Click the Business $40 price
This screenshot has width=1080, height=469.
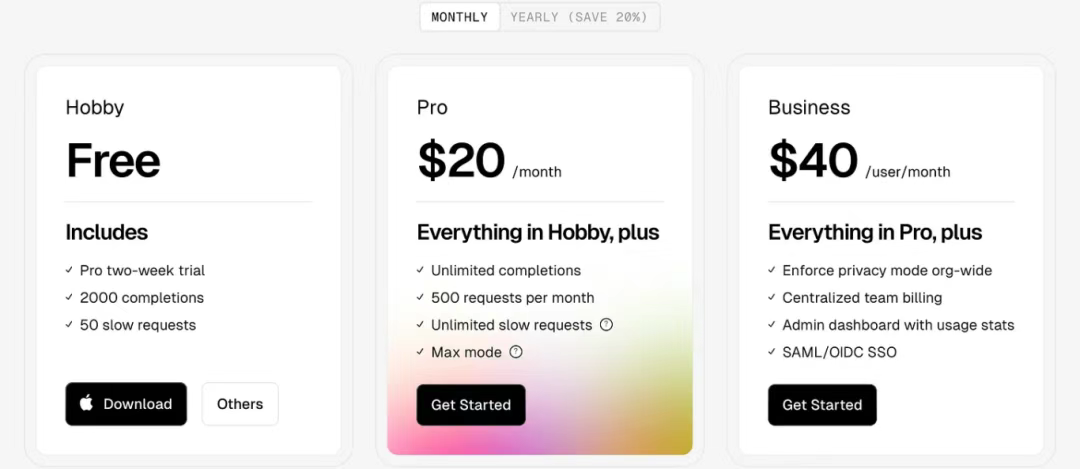pos(813,161)
